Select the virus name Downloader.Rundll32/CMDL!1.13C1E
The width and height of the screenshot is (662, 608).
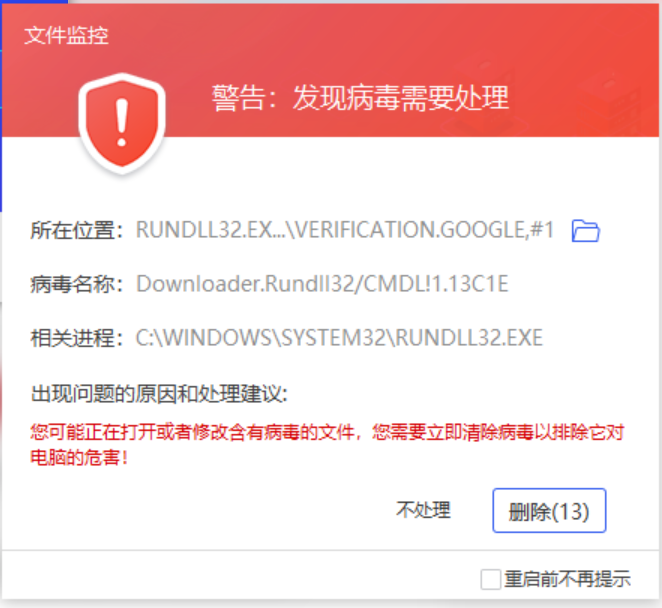pos(322,284)
